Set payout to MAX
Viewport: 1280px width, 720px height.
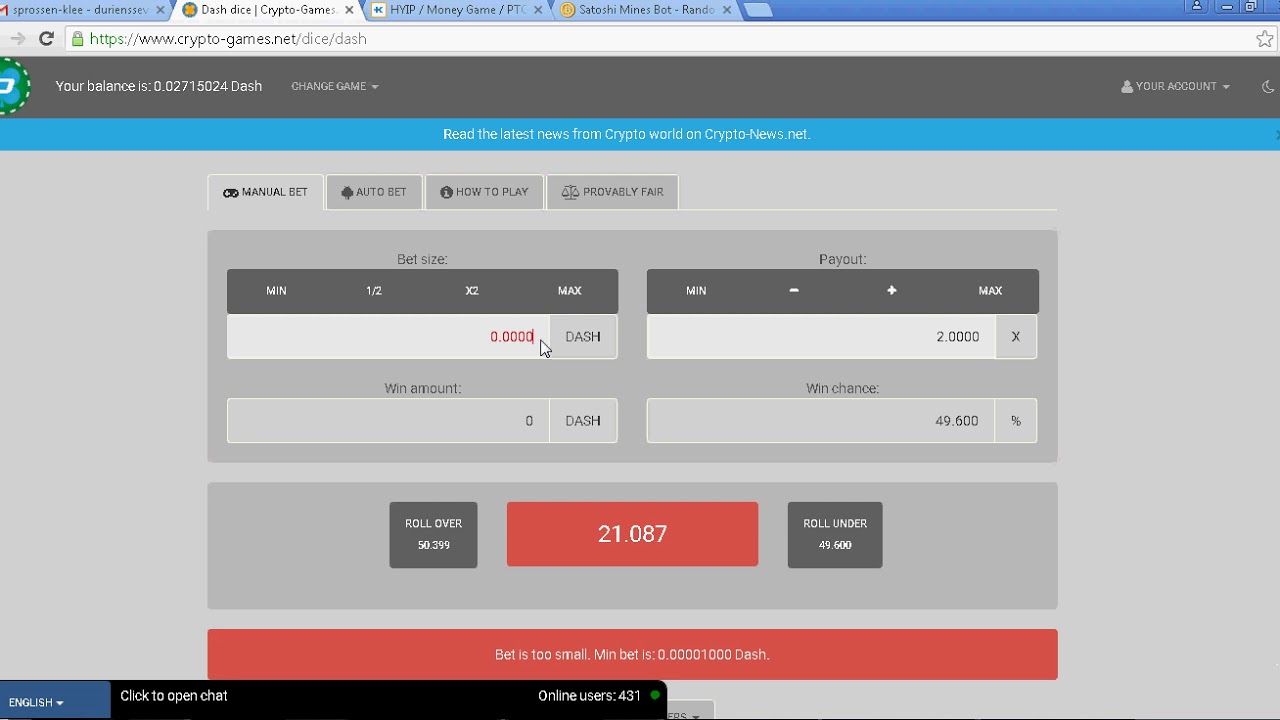tap(990, 291)
